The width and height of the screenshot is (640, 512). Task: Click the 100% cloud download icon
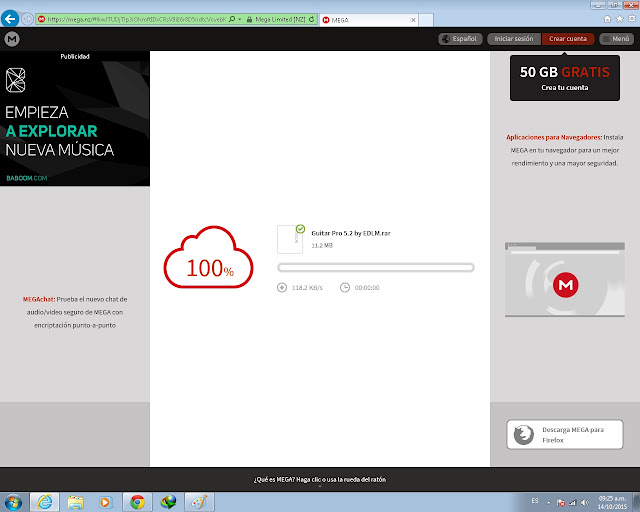(x=208, y=257)
